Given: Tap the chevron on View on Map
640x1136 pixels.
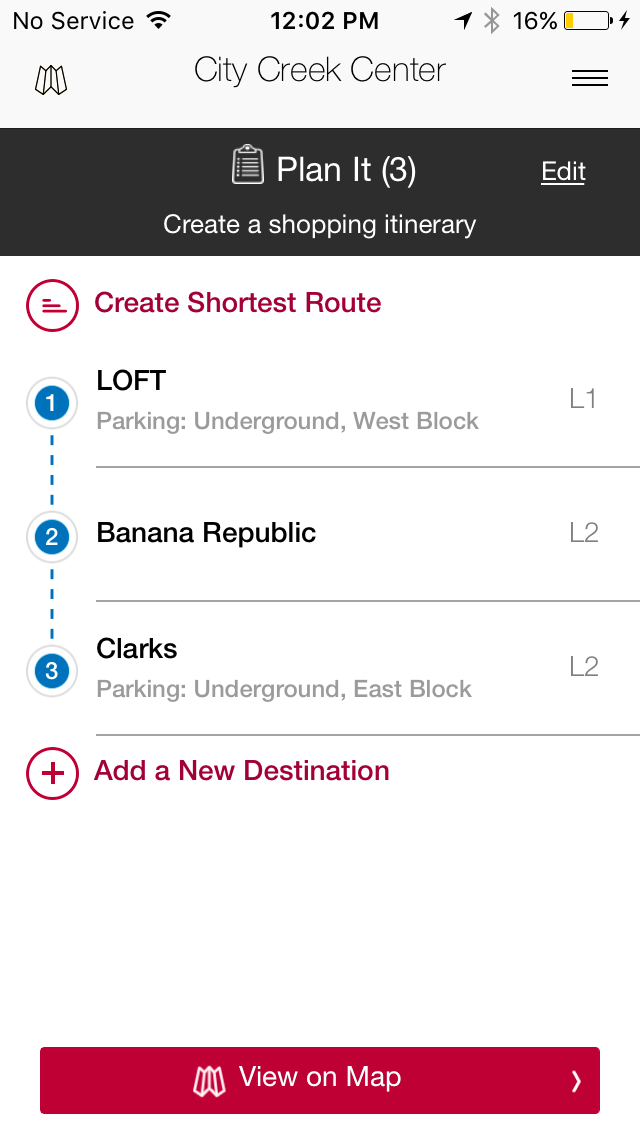Looking at the screenshot, I should (576, 1081).
